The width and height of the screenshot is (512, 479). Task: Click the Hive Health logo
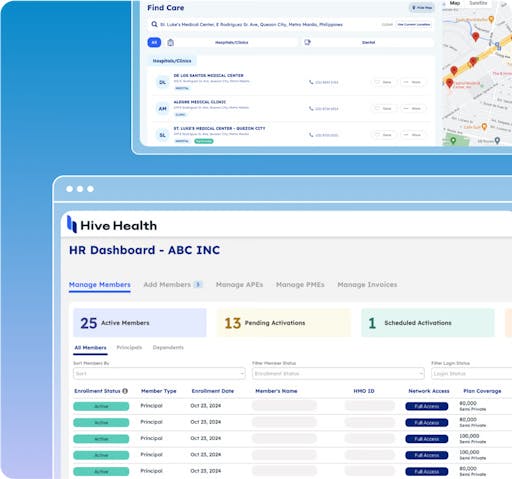[x=112, y=224]
